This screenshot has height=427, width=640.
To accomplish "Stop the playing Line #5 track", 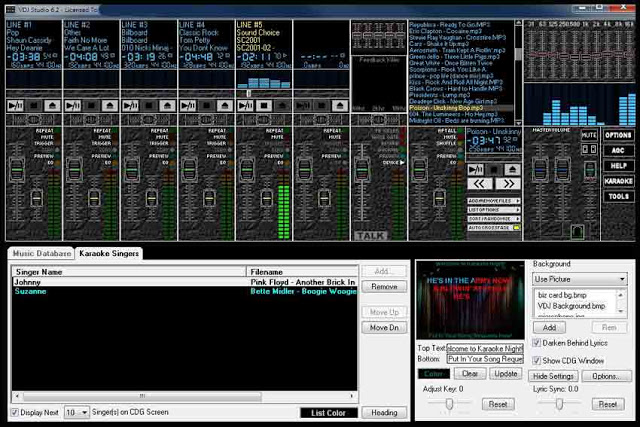I will [264, 106].
